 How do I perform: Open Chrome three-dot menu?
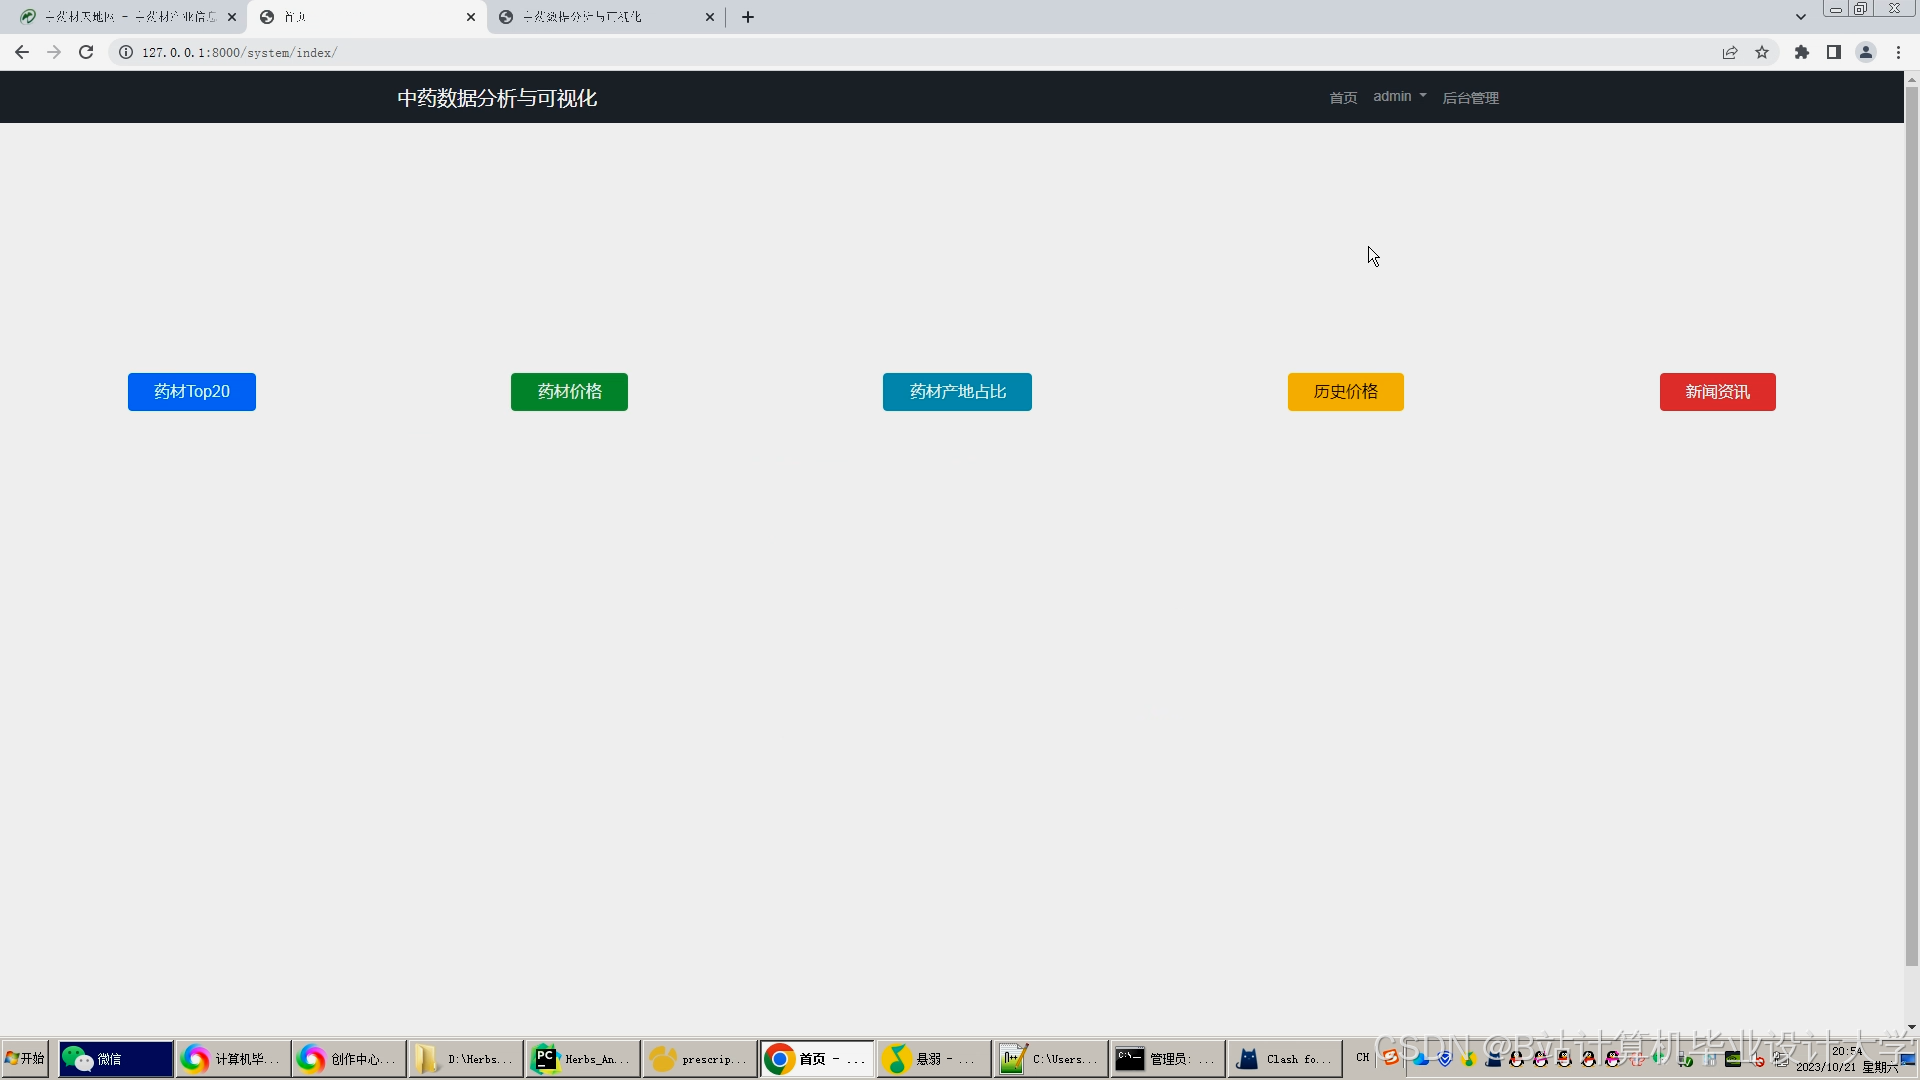tap(1898, 52)
